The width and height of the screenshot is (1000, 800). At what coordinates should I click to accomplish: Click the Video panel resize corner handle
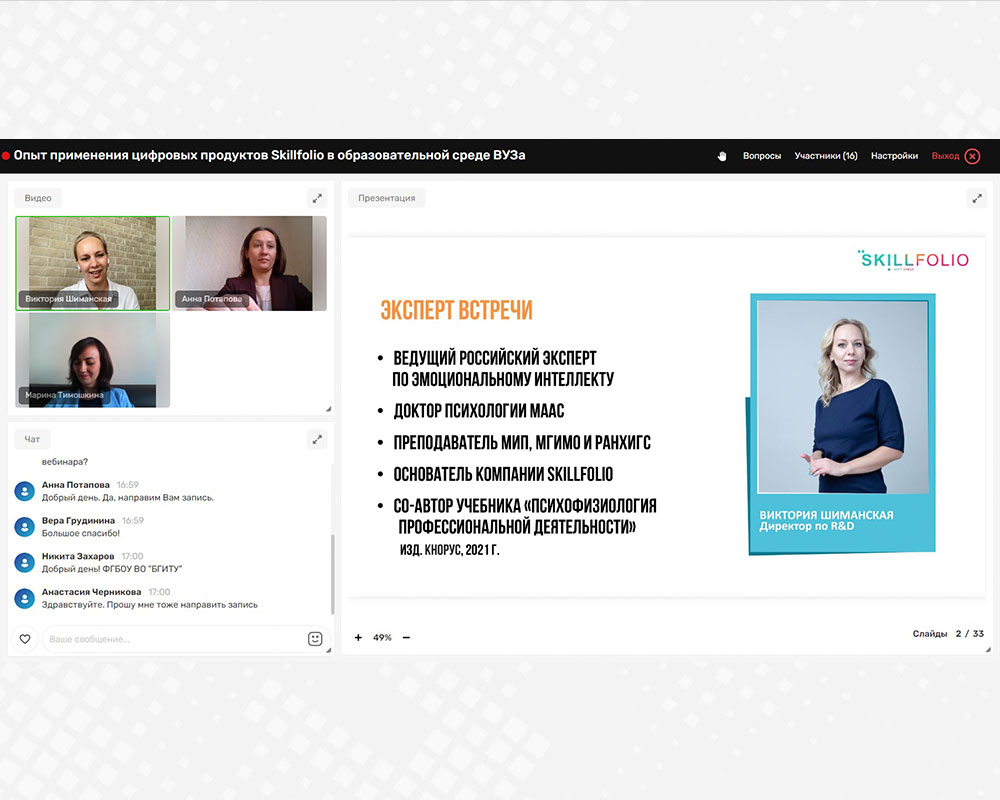click(328, 409)
